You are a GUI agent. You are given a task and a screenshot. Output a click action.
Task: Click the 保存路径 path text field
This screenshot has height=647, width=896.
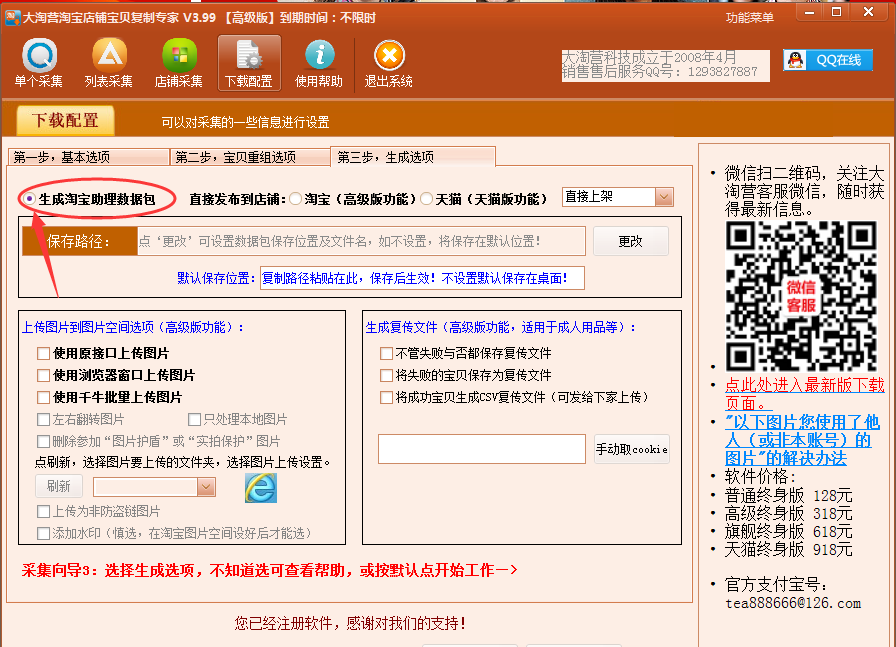(361, 241)
